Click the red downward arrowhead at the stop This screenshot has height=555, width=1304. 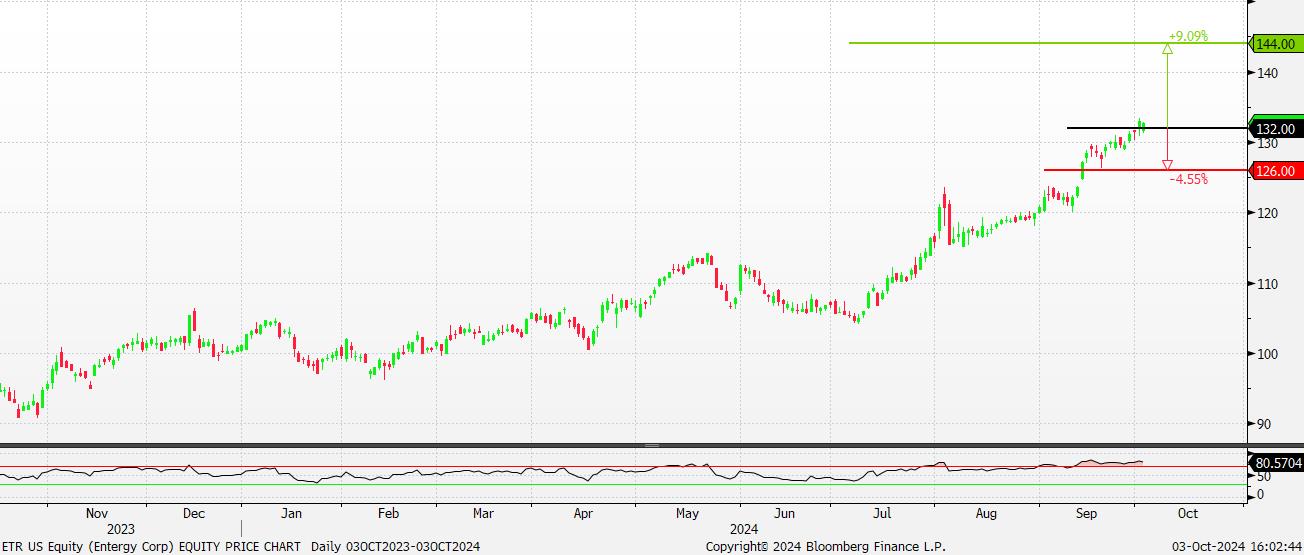point(1167,164)
